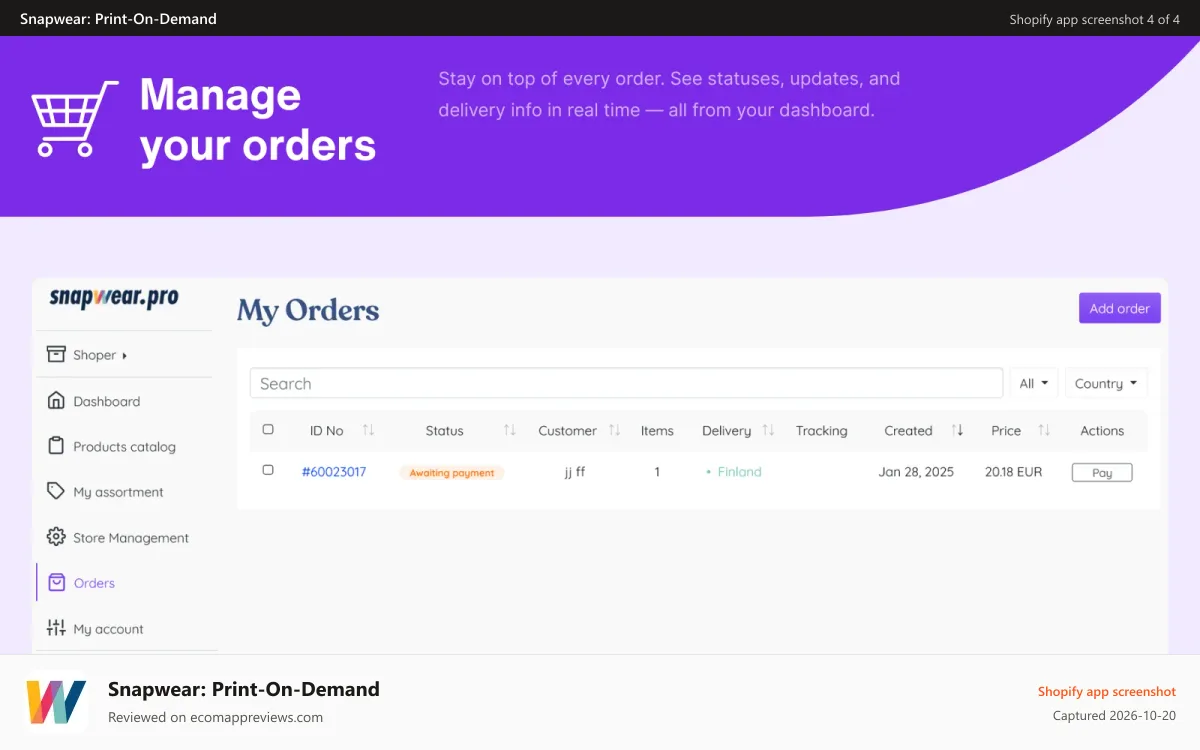Click the Search orders input field

pos(626,383)
